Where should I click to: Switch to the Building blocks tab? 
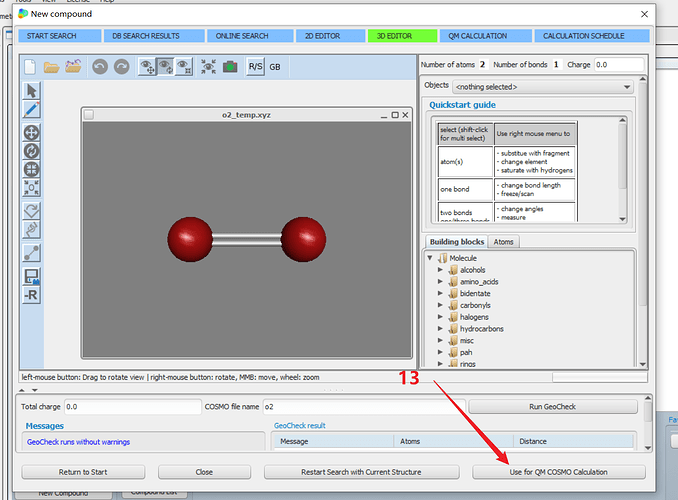[457, 242]
